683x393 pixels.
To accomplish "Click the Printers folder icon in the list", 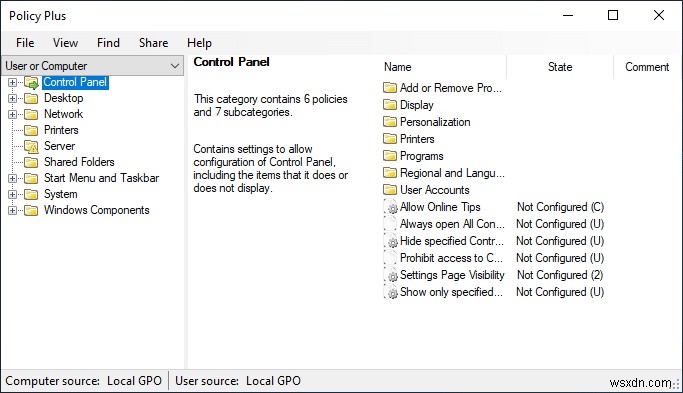I will pyautogui.click(x=390, y=139).
